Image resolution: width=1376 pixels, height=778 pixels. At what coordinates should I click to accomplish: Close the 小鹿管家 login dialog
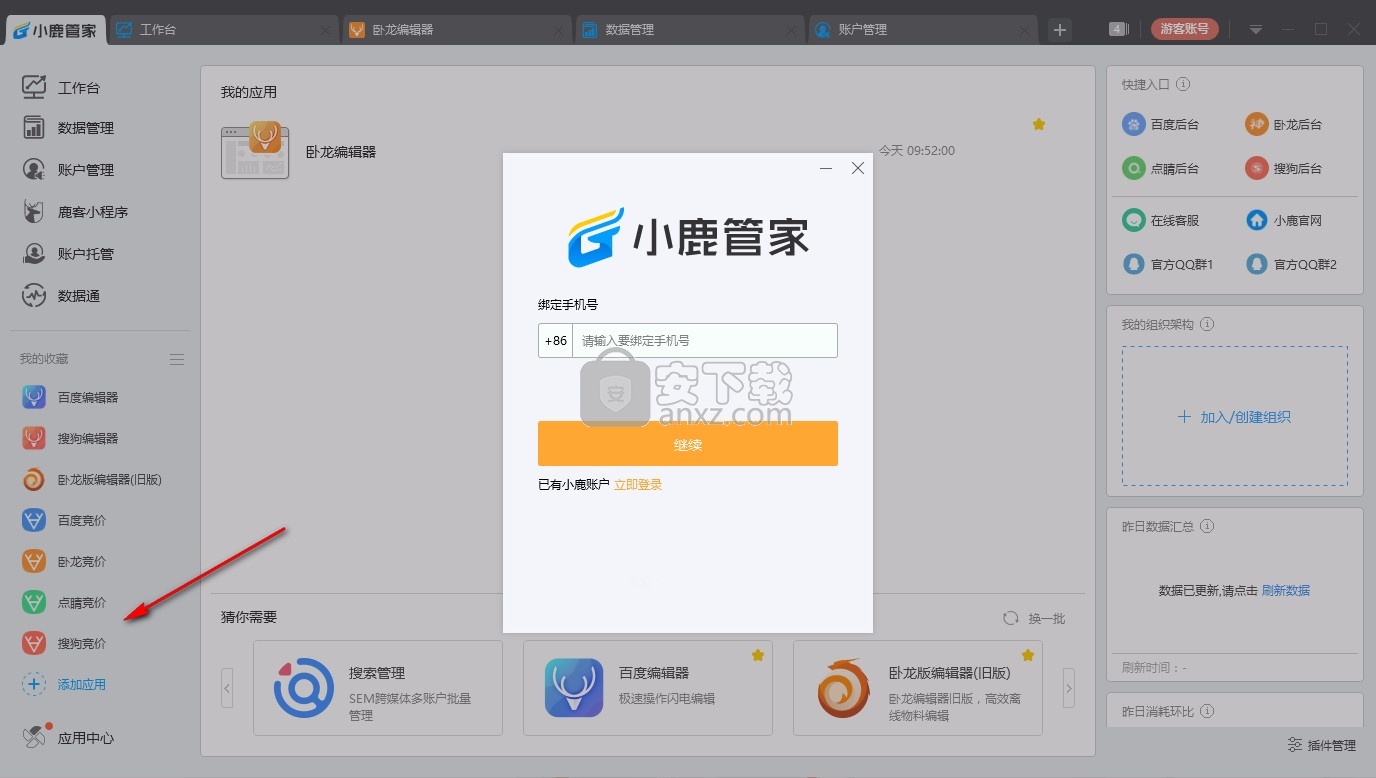coord(857,168)
